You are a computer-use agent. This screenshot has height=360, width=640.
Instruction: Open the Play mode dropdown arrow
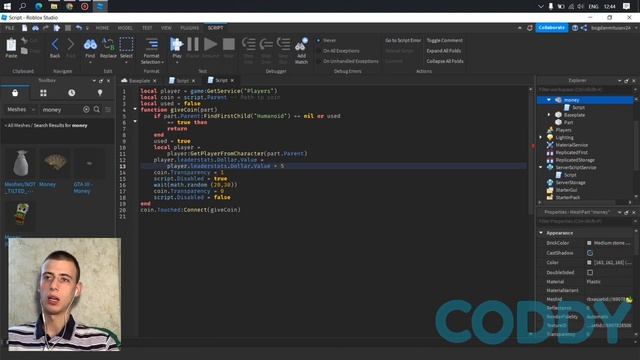(177, 62)
